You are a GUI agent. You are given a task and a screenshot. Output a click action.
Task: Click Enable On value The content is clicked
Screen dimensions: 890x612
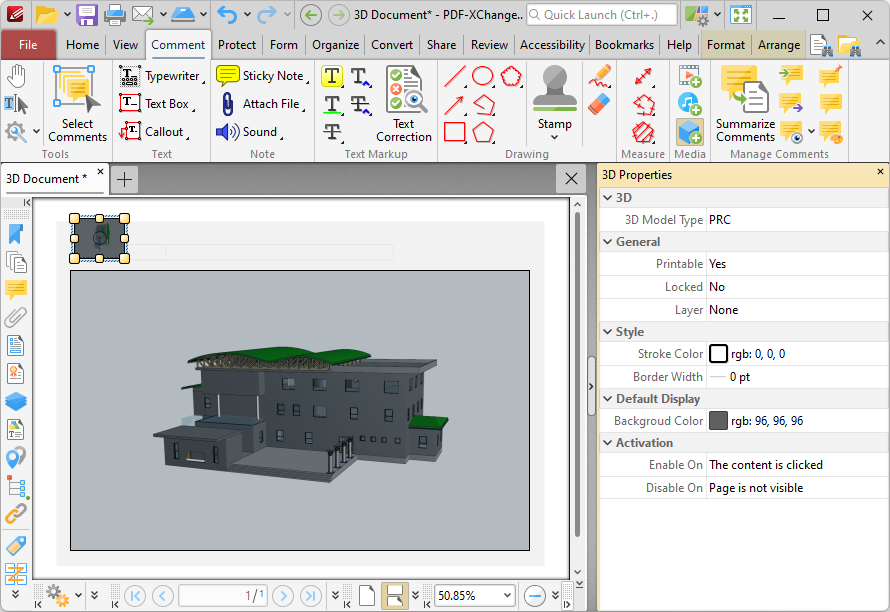(x=766, y=465)
